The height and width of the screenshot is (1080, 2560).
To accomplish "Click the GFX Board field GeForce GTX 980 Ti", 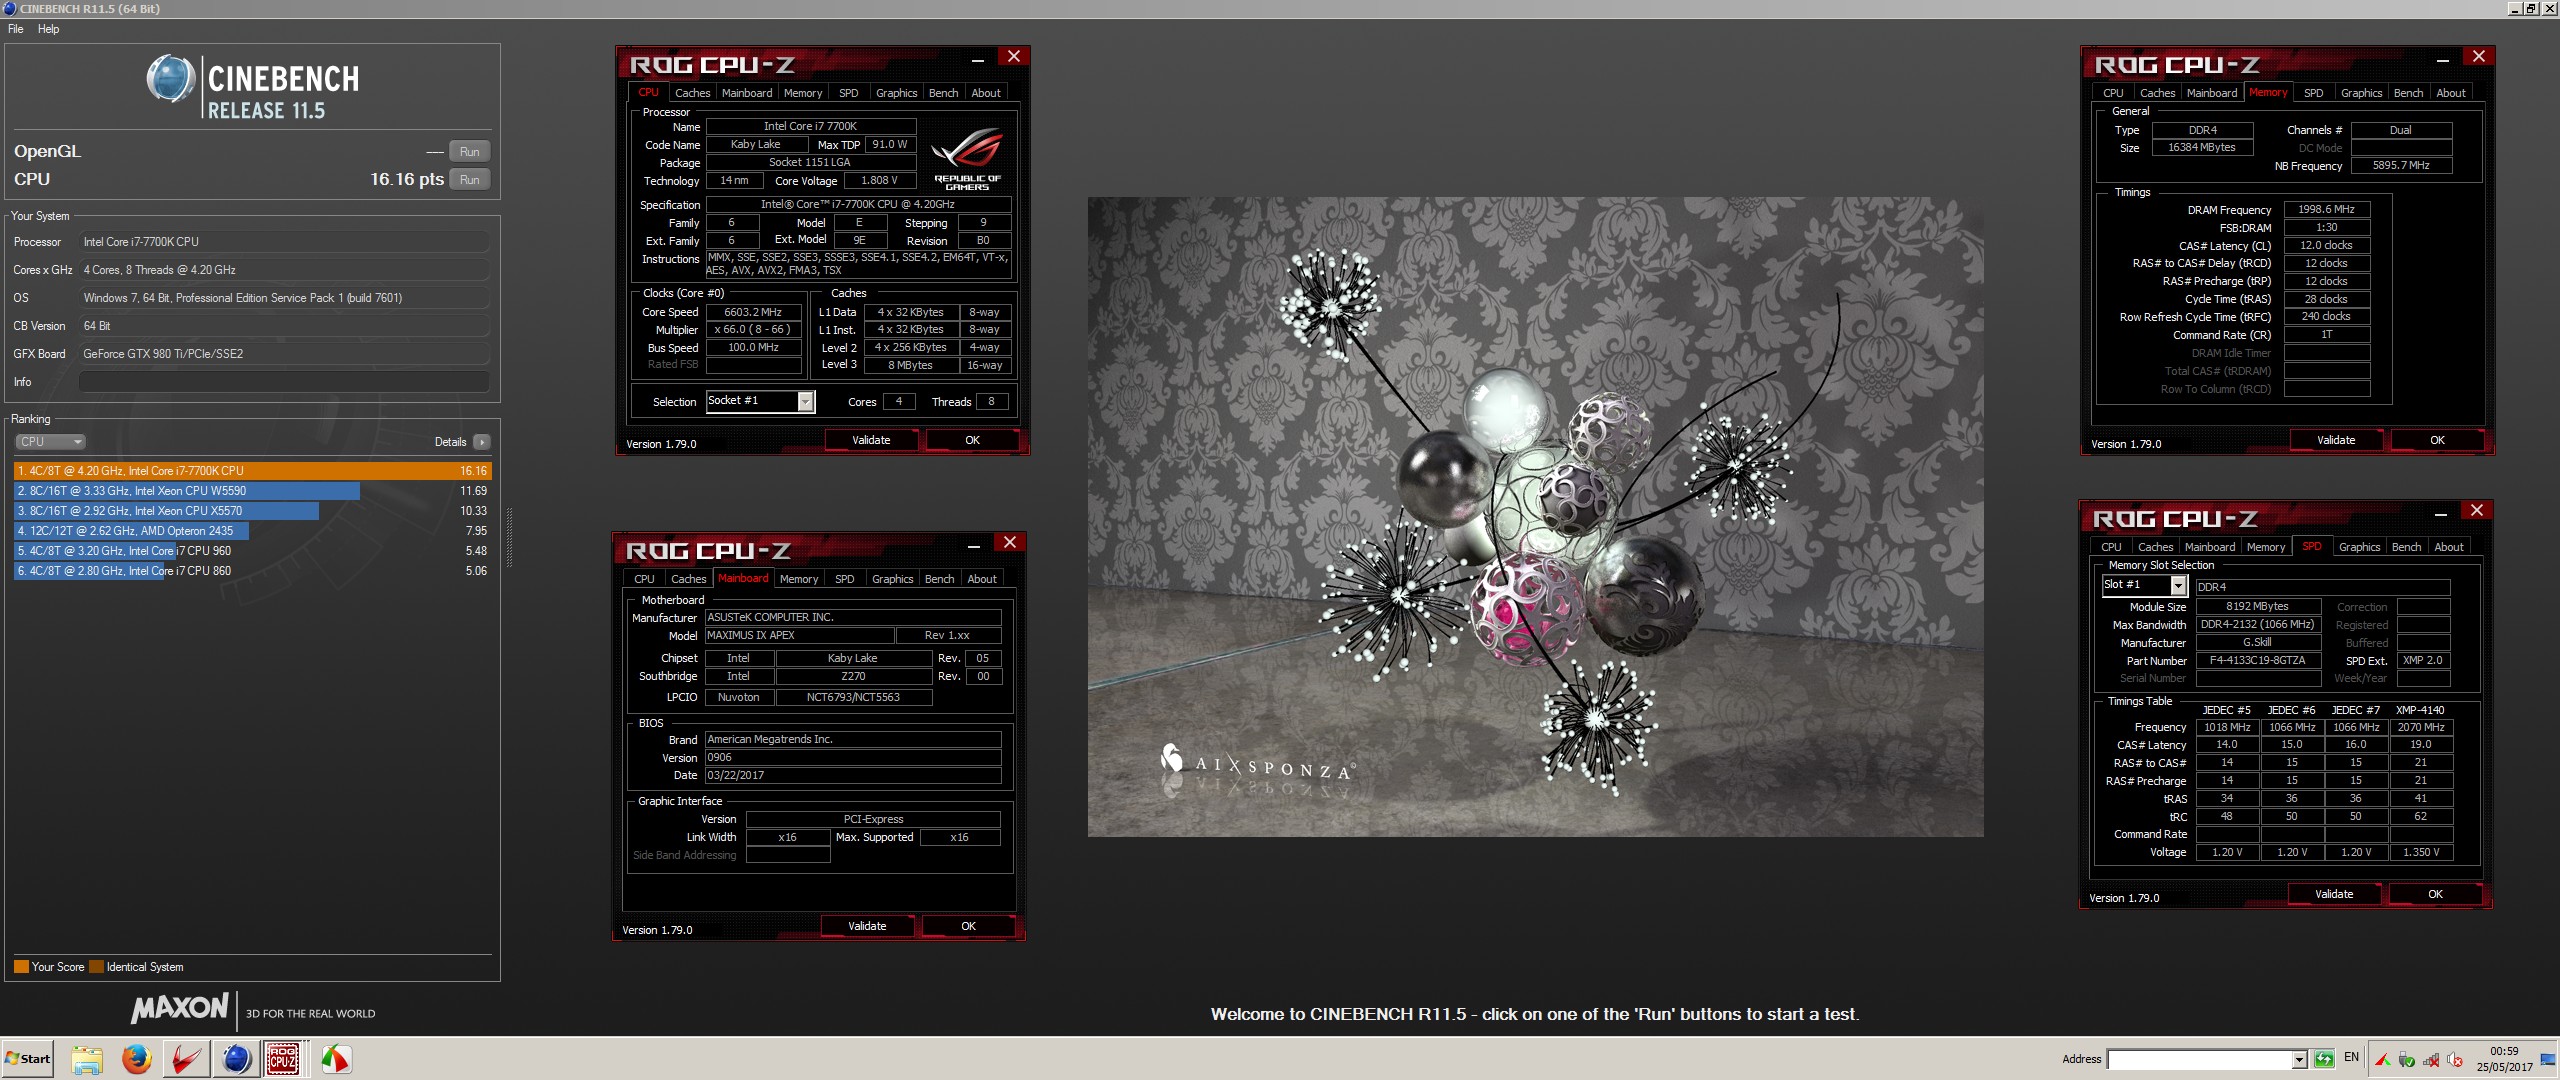I will point(284,354).
